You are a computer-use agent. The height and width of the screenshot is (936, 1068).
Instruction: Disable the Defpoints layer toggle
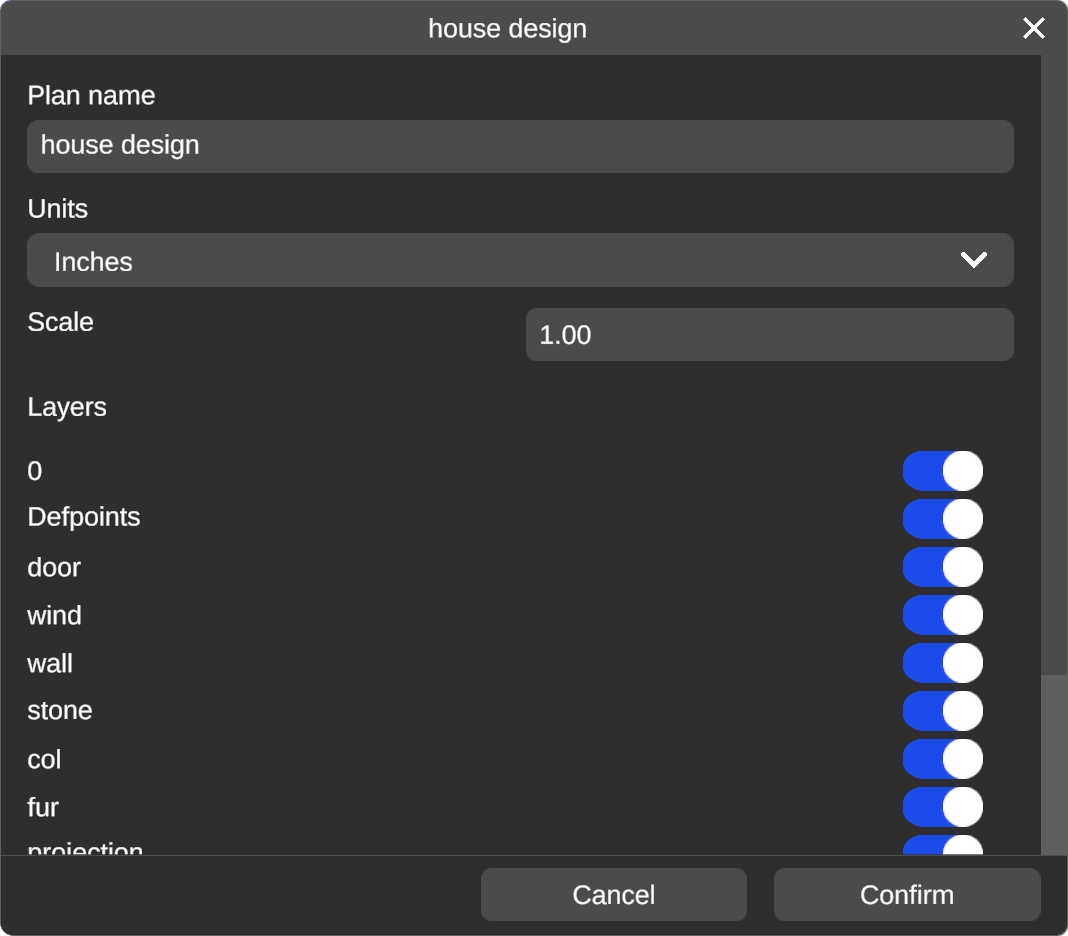942,519
